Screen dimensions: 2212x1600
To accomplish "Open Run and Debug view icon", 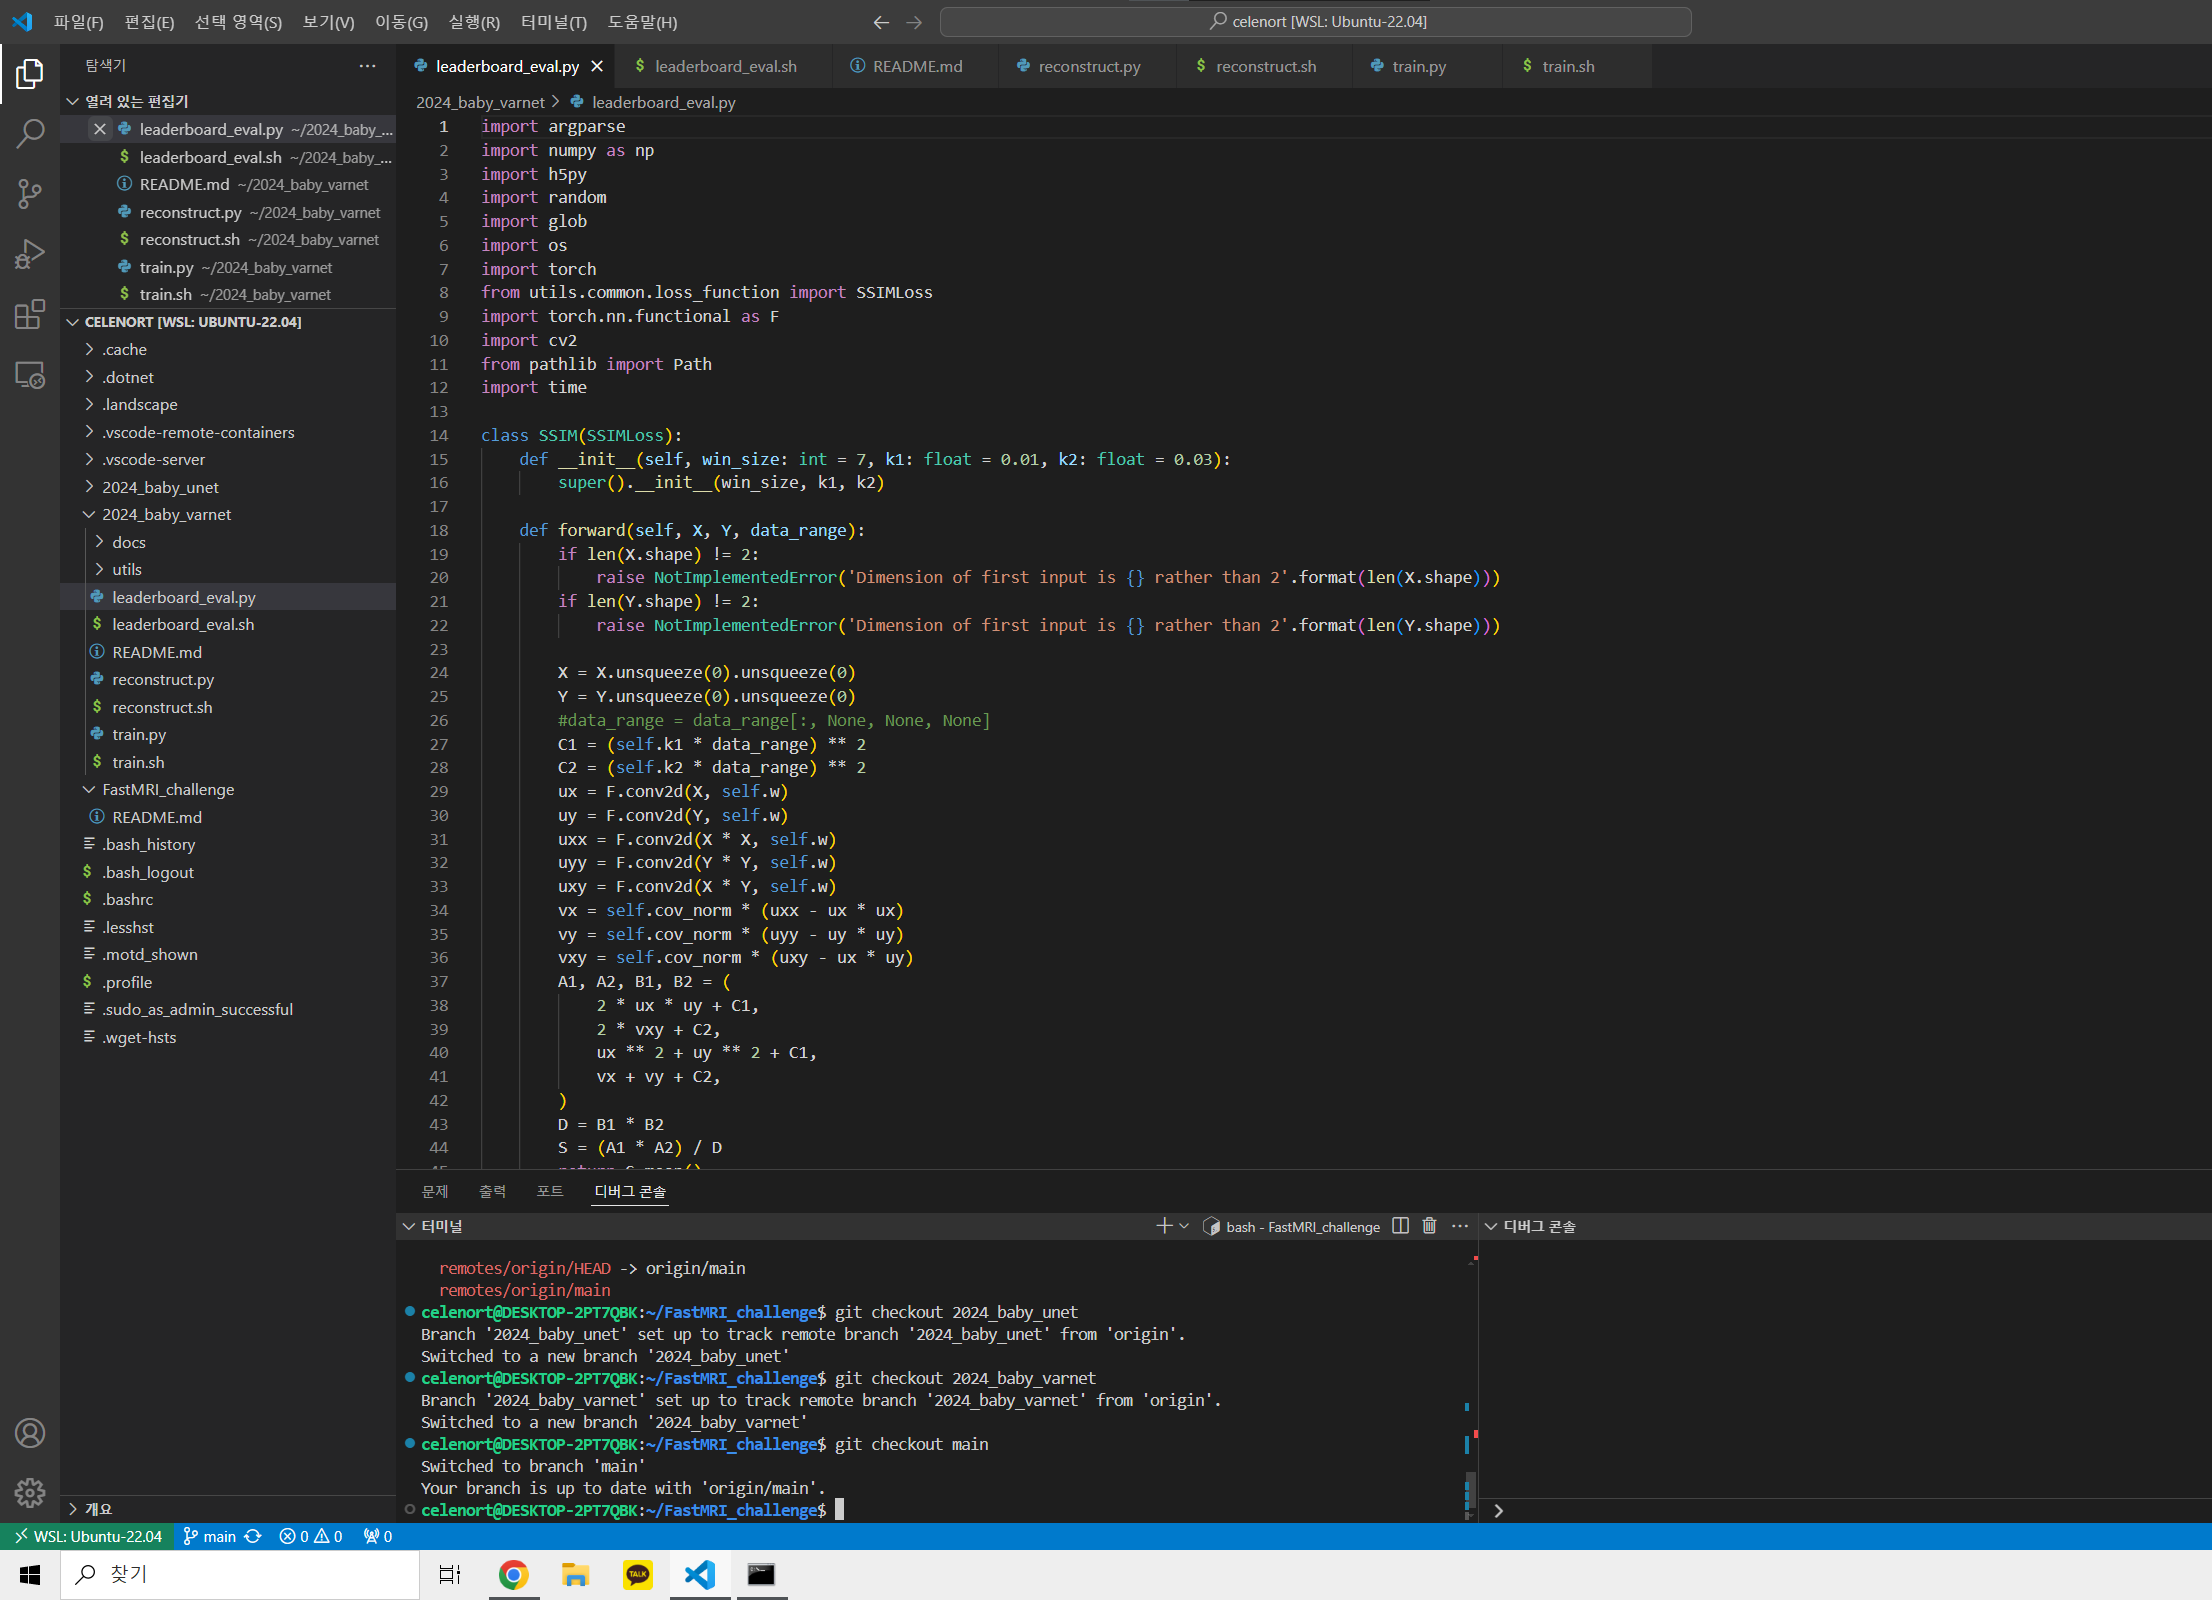I will coord(30,254).
